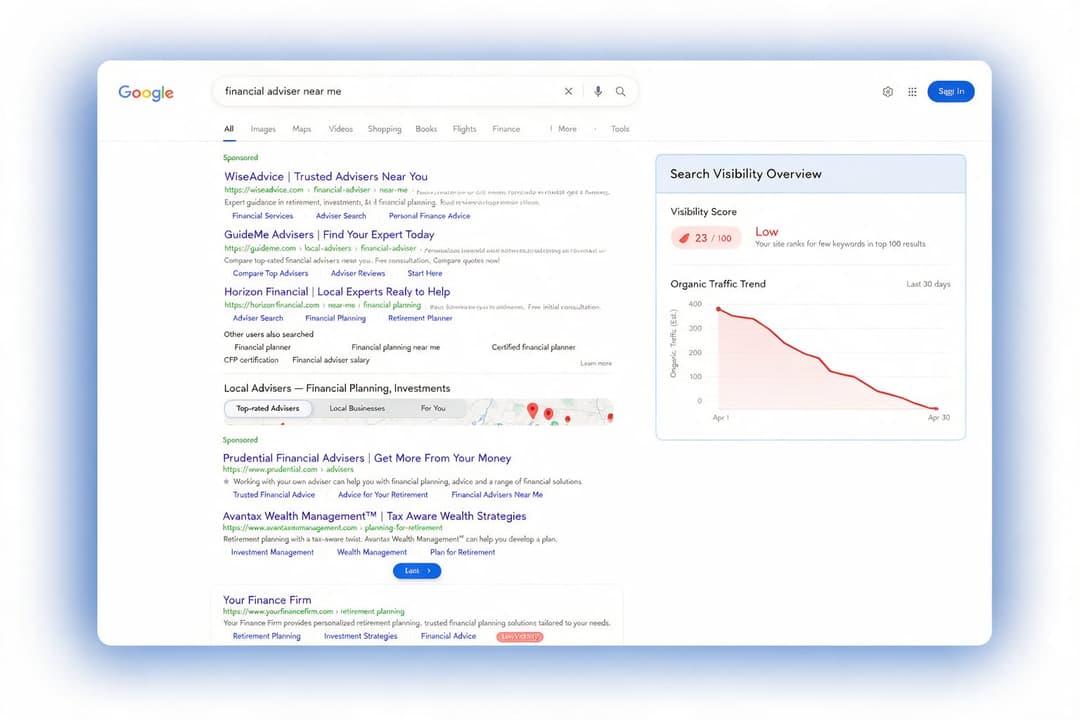This screenshot has width=1080, height=720.
Task: Click the blue pill button with arrow
Action: click(x=417, y=570)
